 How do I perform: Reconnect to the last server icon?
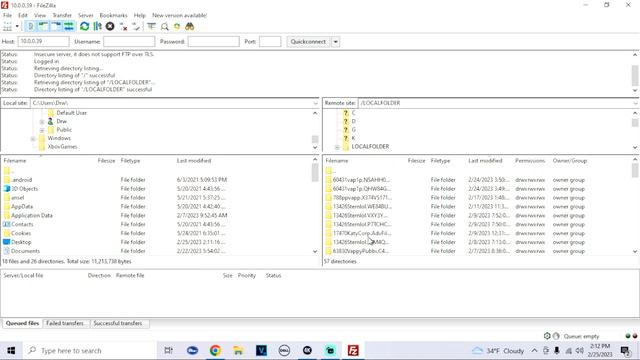tap(136, 27)
